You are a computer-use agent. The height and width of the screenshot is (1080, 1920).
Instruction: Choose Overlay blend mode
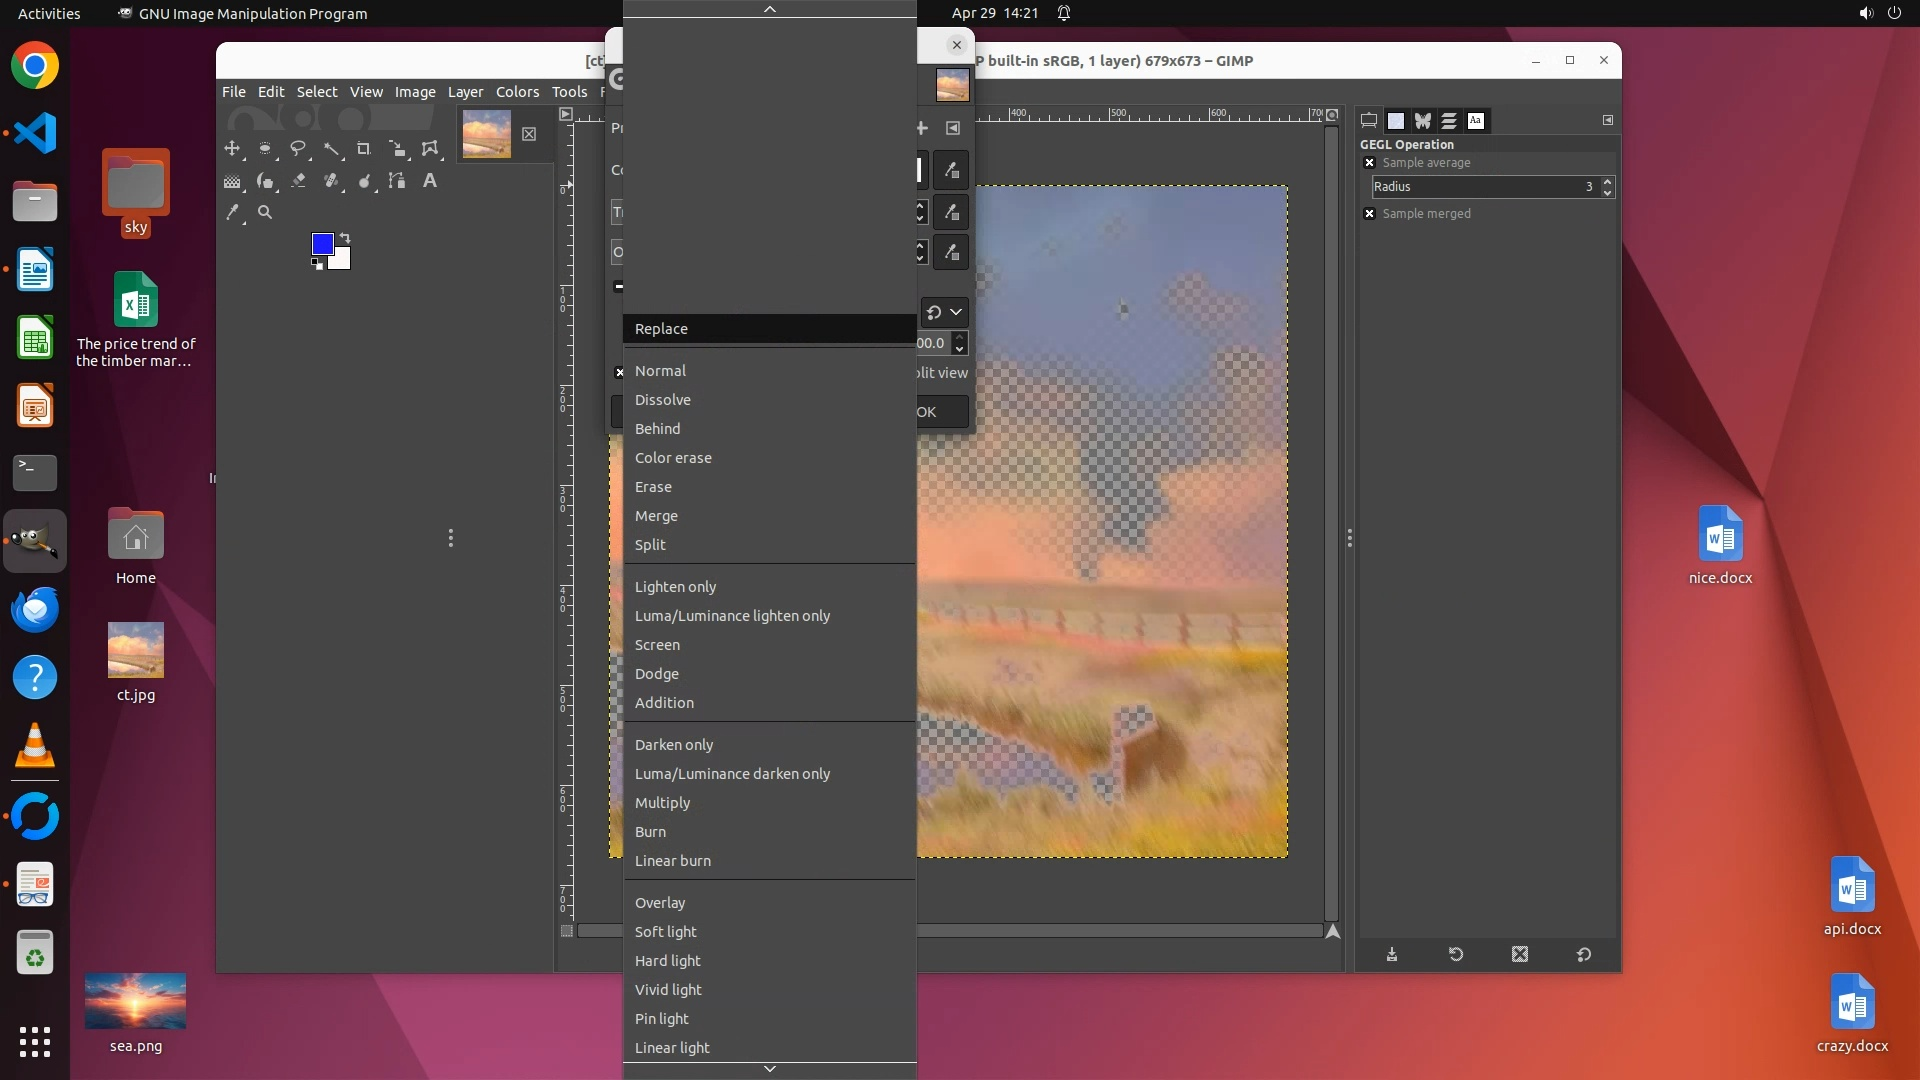pos(660,903)
